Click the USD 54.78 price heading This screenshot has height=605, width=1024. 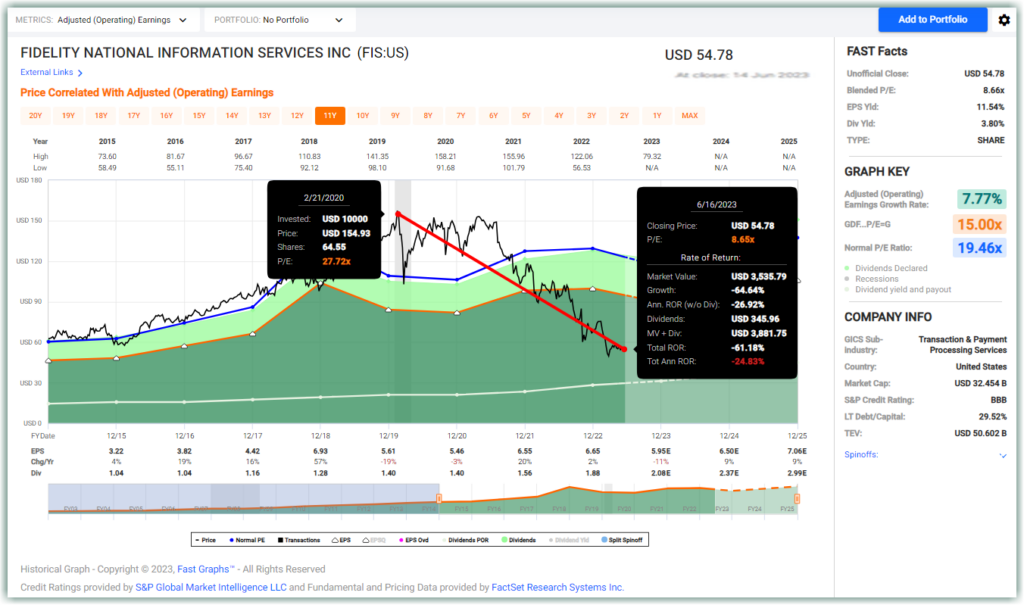(x=699, y=56)
